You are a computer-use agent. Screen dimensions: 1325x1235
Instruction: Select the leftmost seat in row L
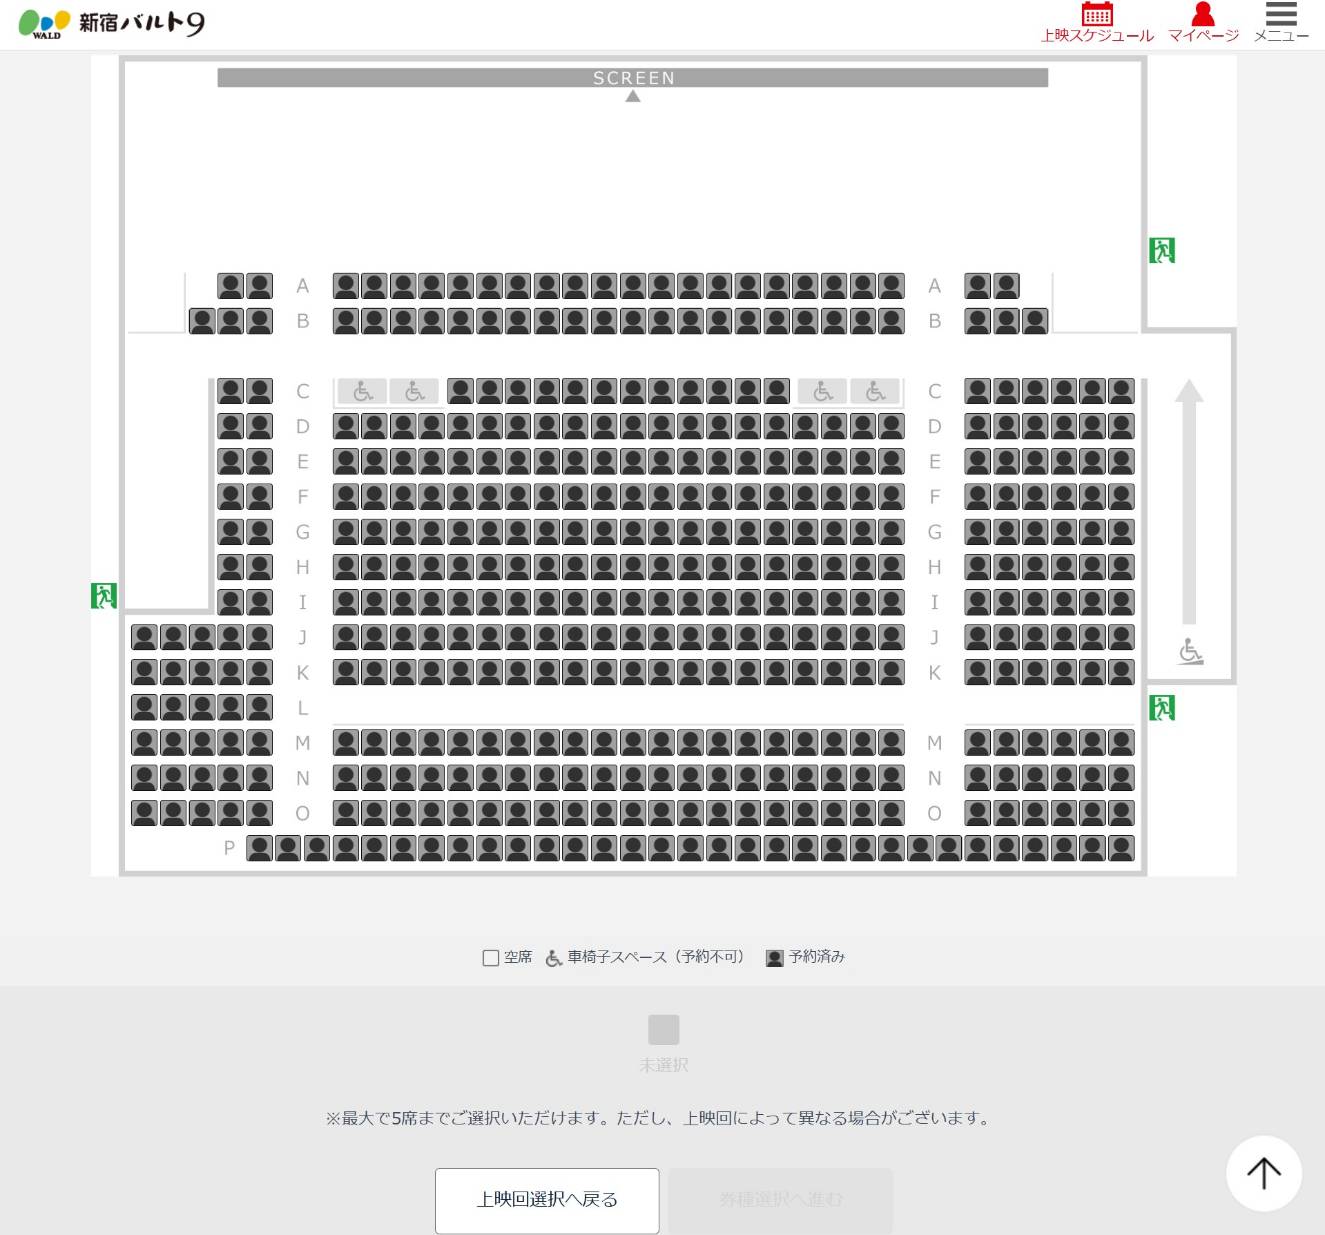click(x=145, y=707)
